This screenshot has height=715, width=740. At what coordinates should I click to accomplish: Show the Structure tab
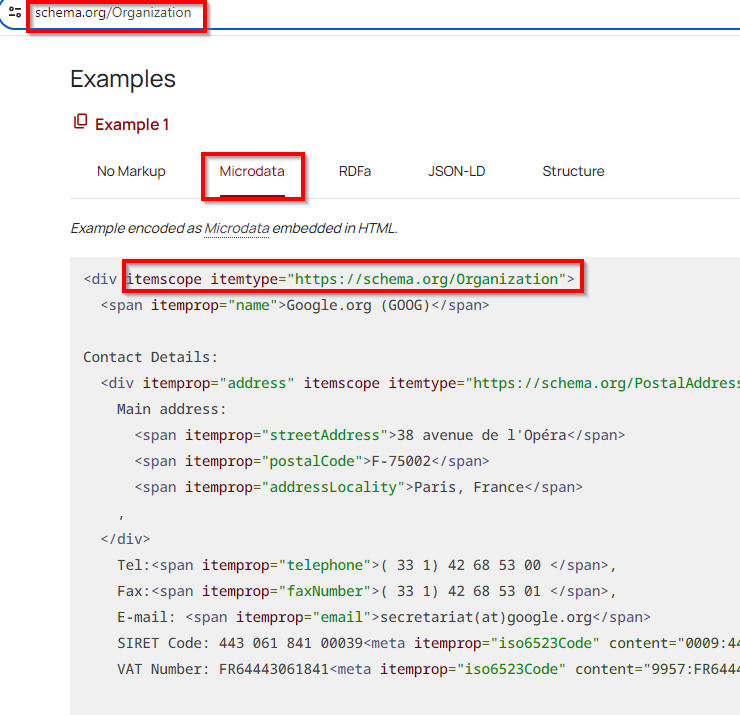(573, 171)
